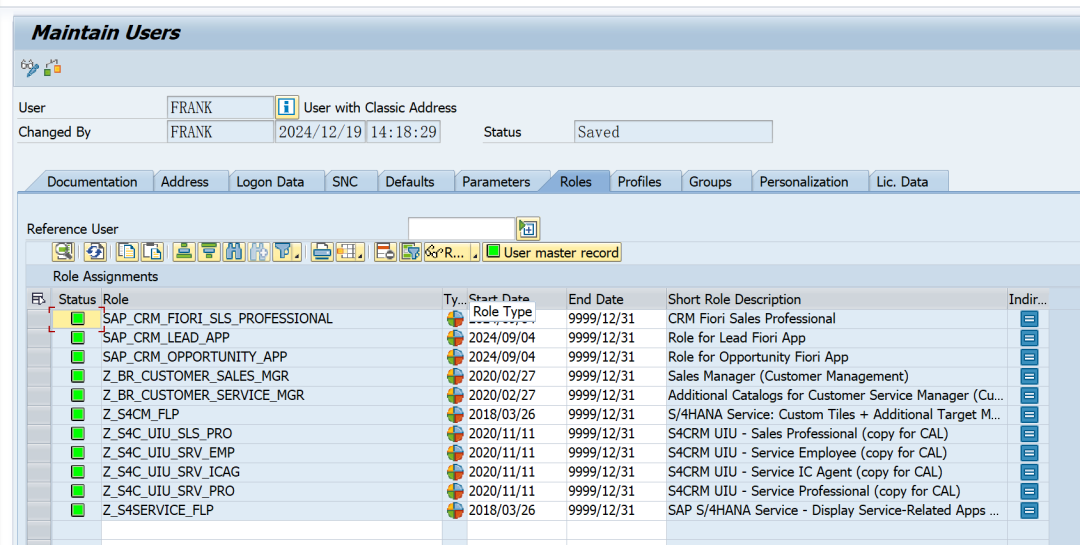Toggle the status indicator for SAP_CRM_LEAD_APP

pyautogui.click(x=78, y=338)
